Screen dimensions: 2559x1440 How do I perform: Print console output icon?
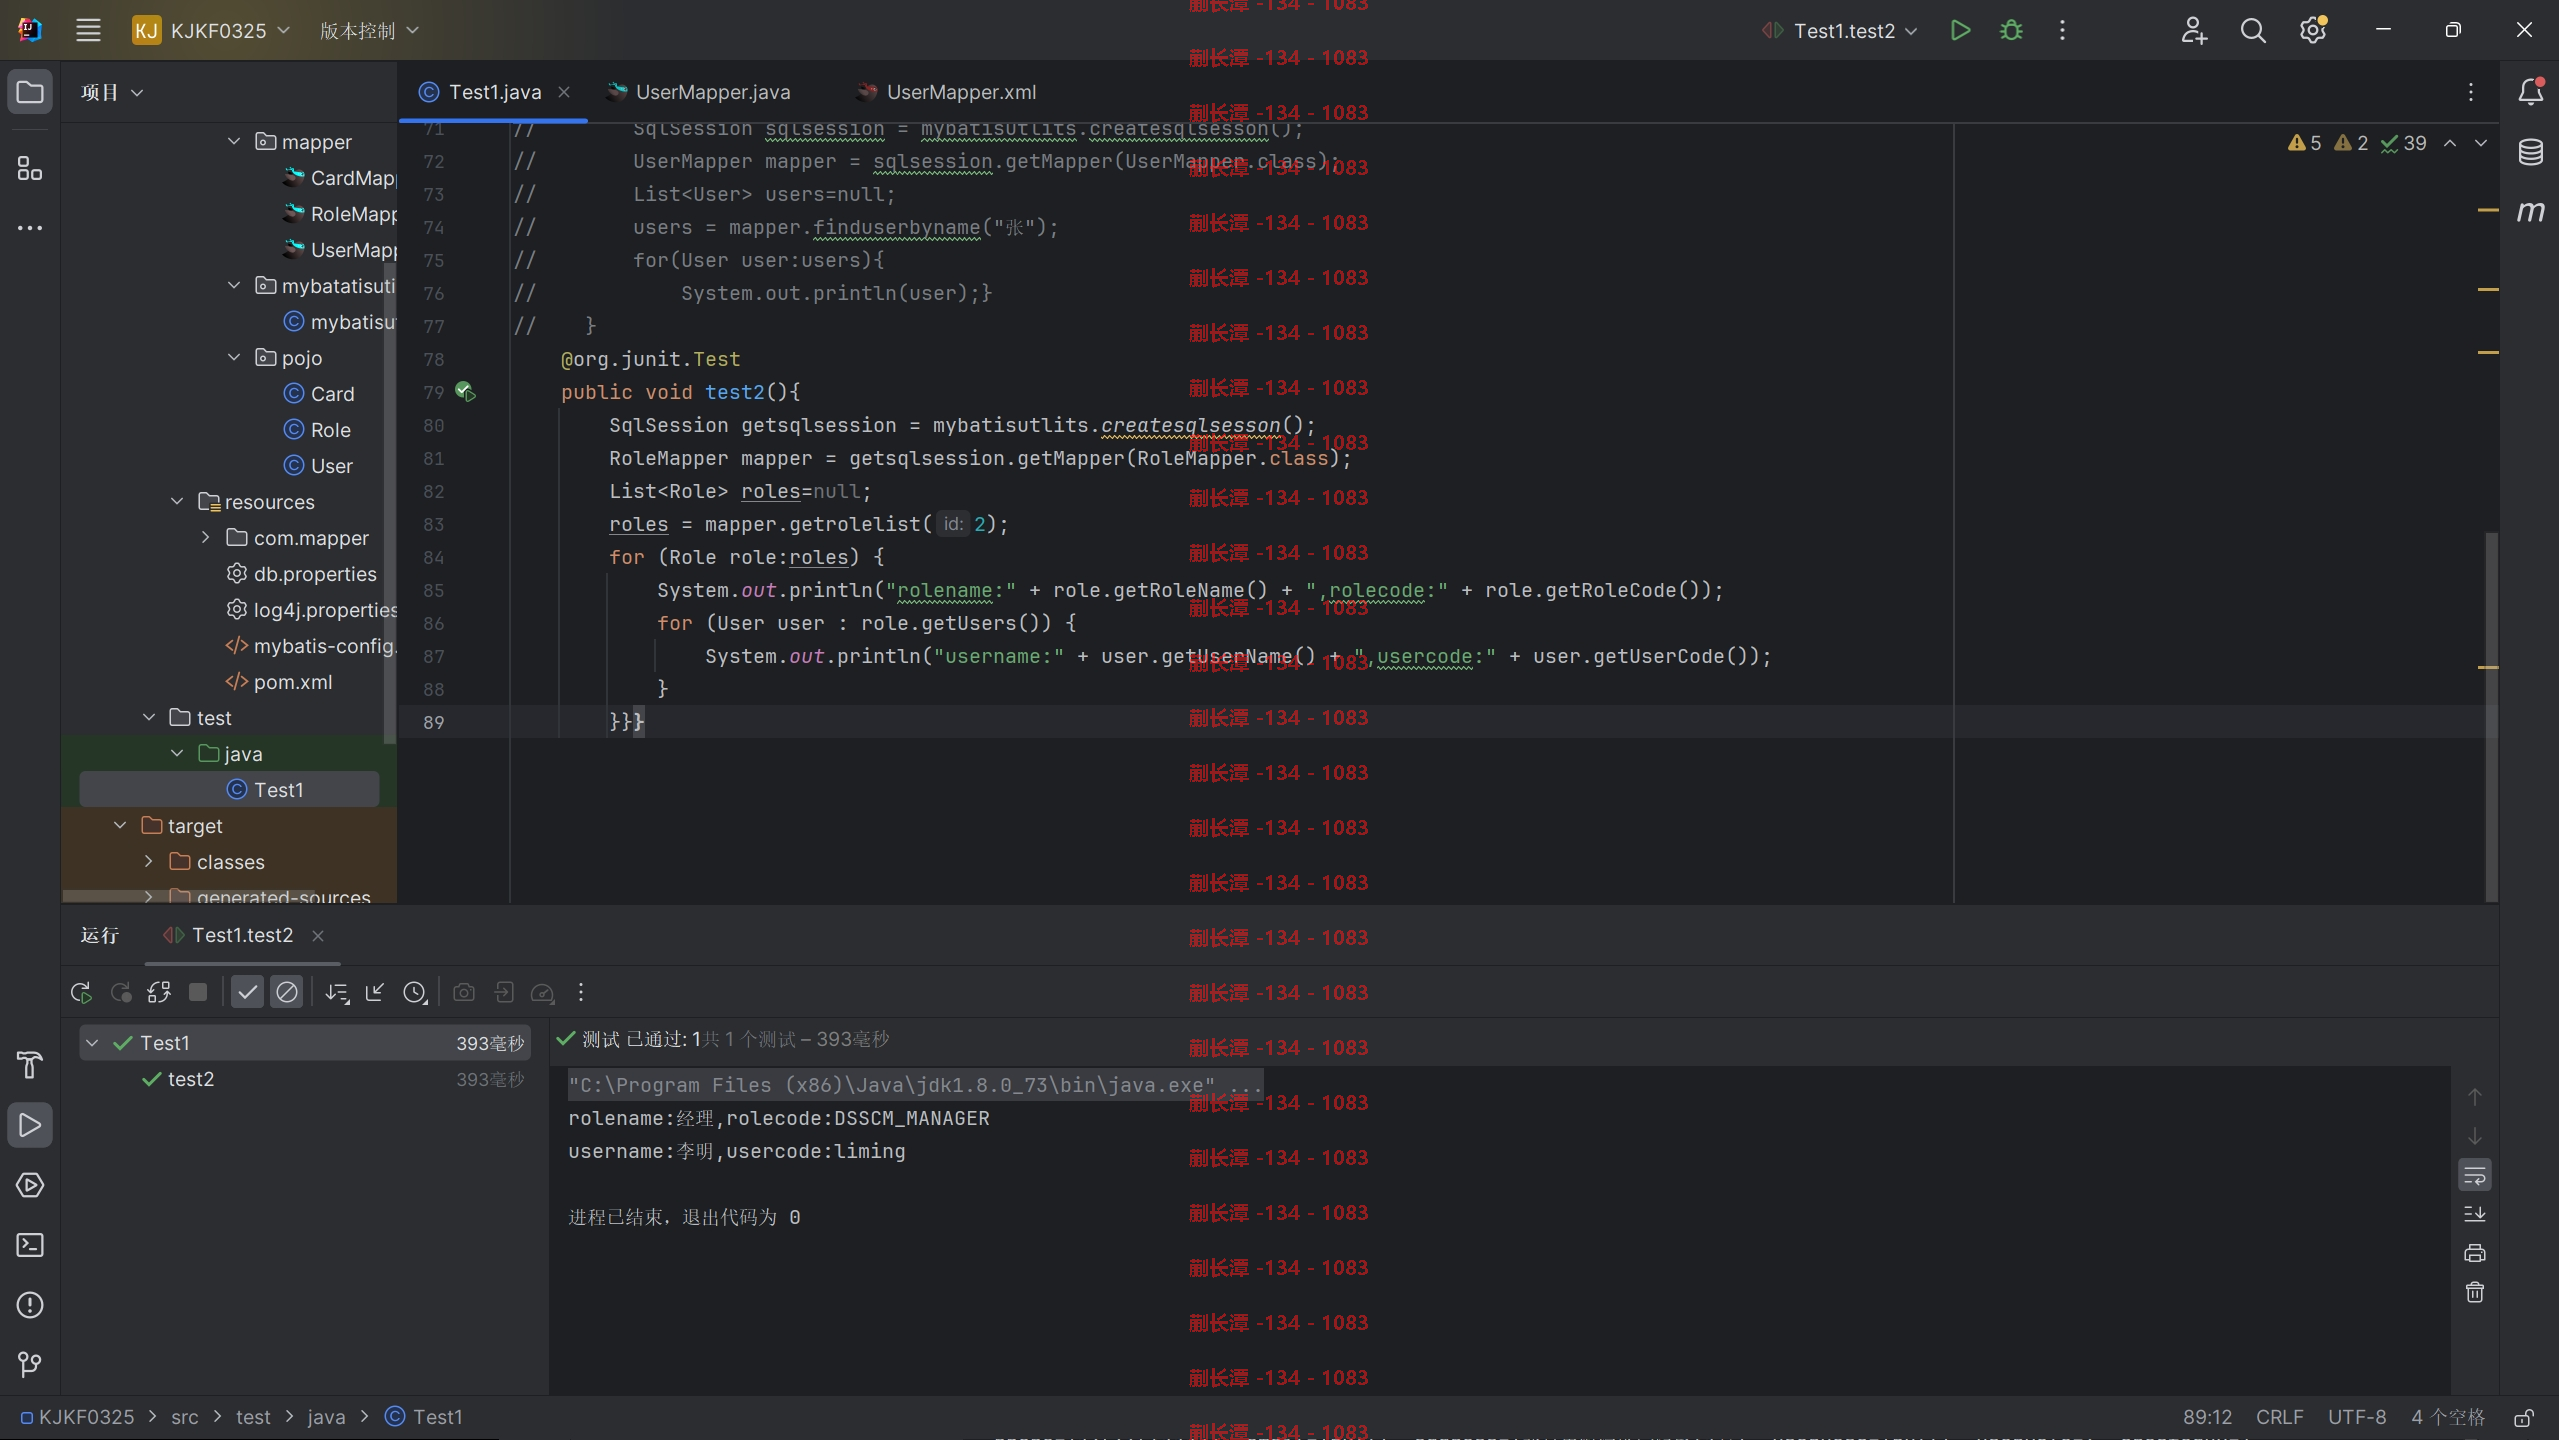[2475, 1253]
